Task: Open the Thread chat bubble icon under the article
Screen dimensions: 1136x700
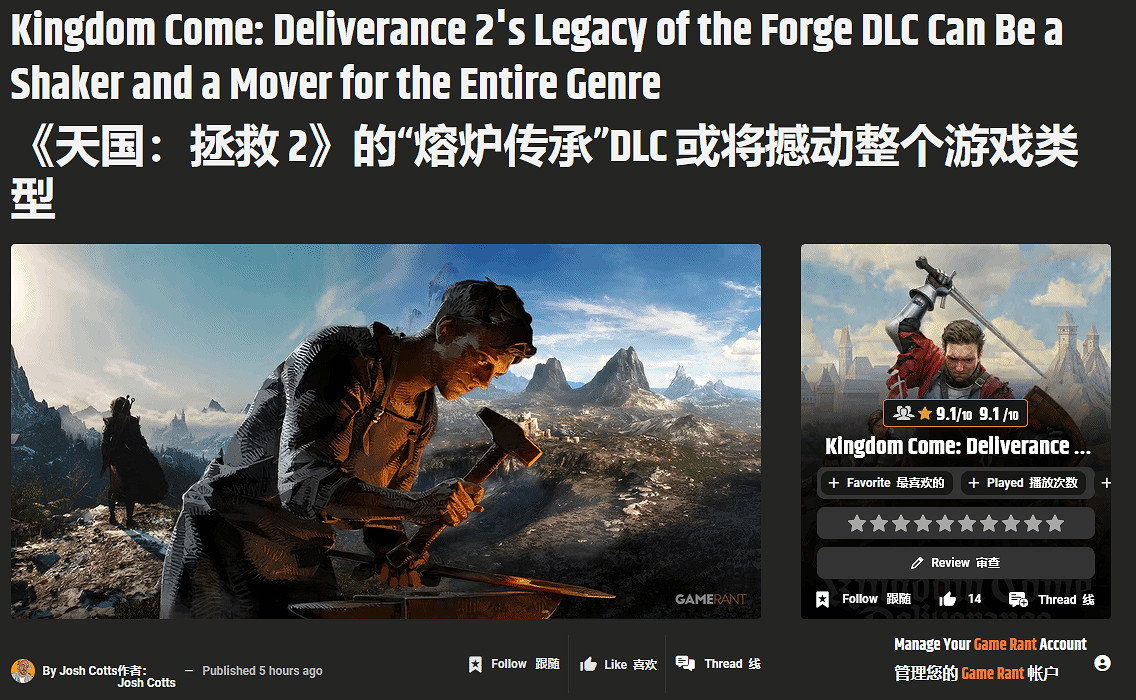Action: (685, 663)
